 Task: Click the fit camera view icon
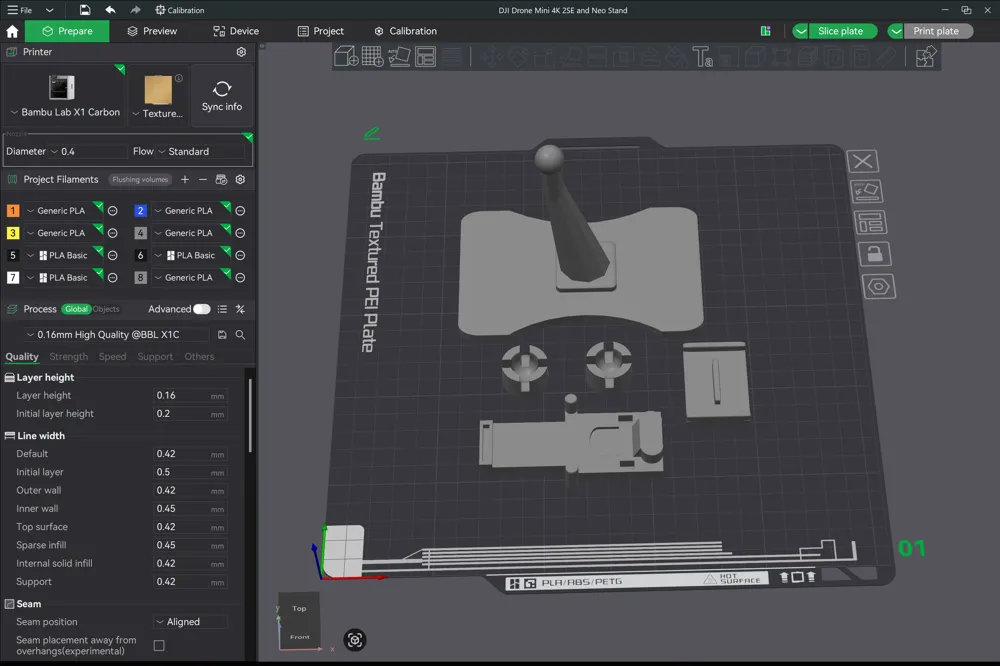pos(355,640)
